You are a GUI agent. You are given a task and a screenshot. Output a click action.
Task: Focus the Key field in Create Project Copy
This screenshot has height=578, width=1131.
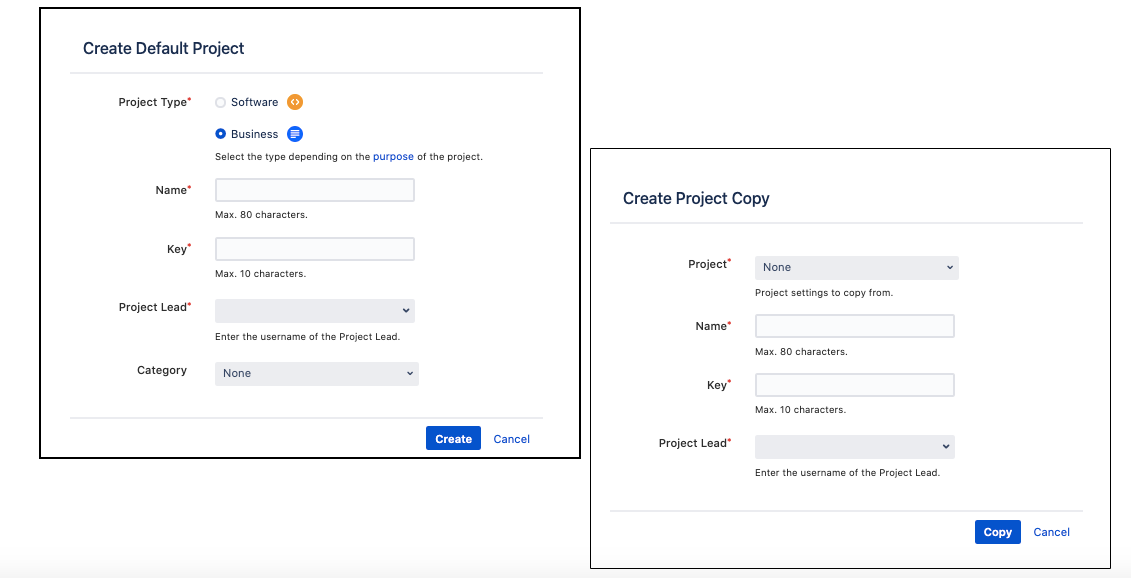(x=855, y=385)
